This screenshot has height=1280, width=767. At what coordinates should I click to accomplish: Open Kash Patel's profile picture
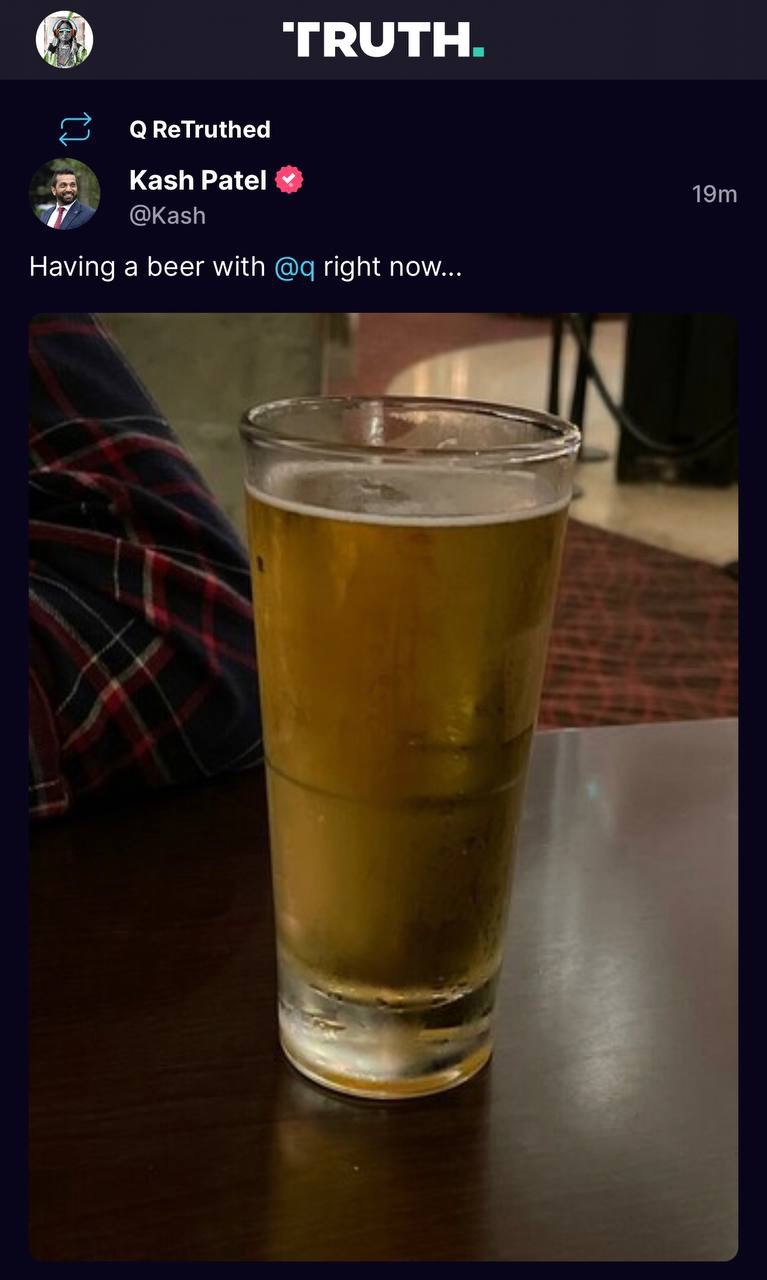pyautogui.click(x=65, y=194)
